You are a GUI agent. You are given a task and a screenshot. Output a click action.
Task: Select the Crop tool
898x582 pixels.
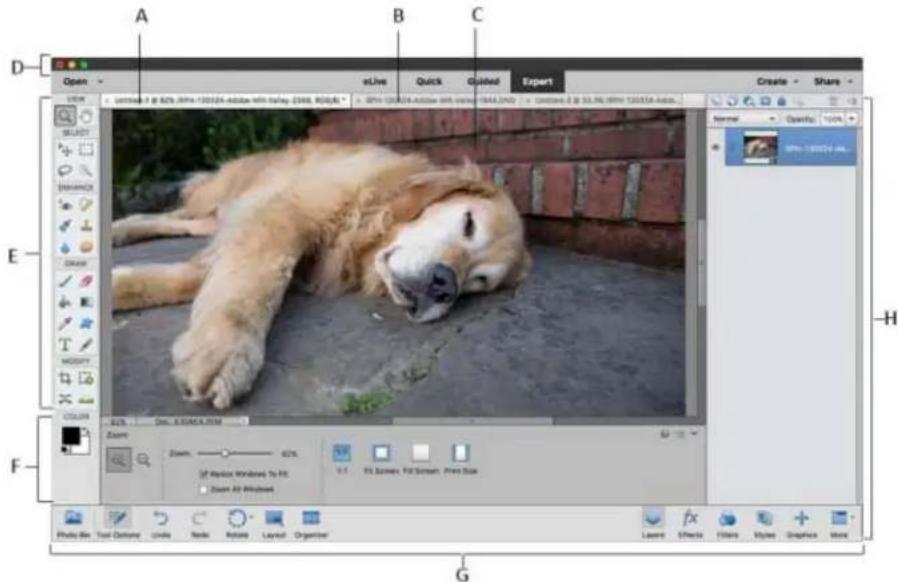(63, 375)
